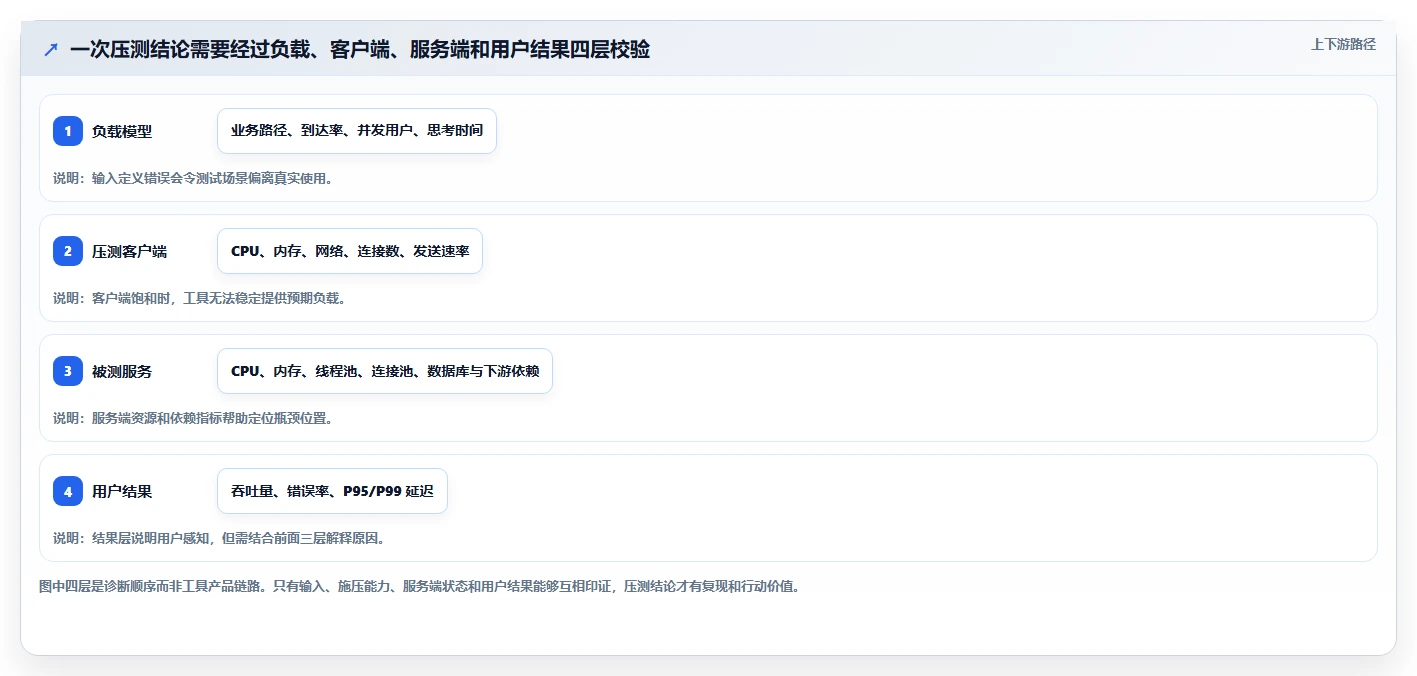The image size is (1417, 676).
Task: Click the 业务路径、到达率、并发用户、思考时间 chip
Action: click(x=357, y=131)
